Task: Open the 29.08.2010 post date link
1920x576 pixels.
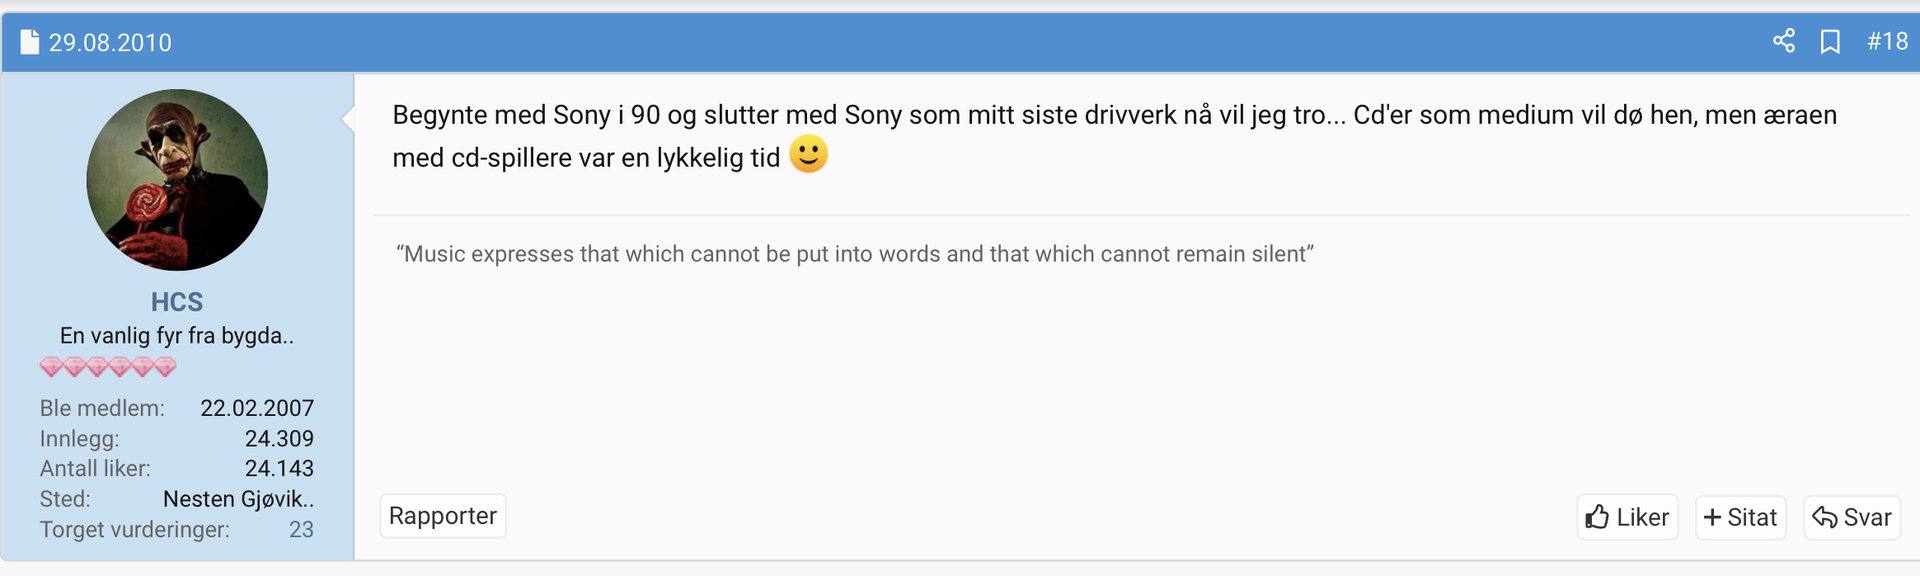Action: (110, 42)
